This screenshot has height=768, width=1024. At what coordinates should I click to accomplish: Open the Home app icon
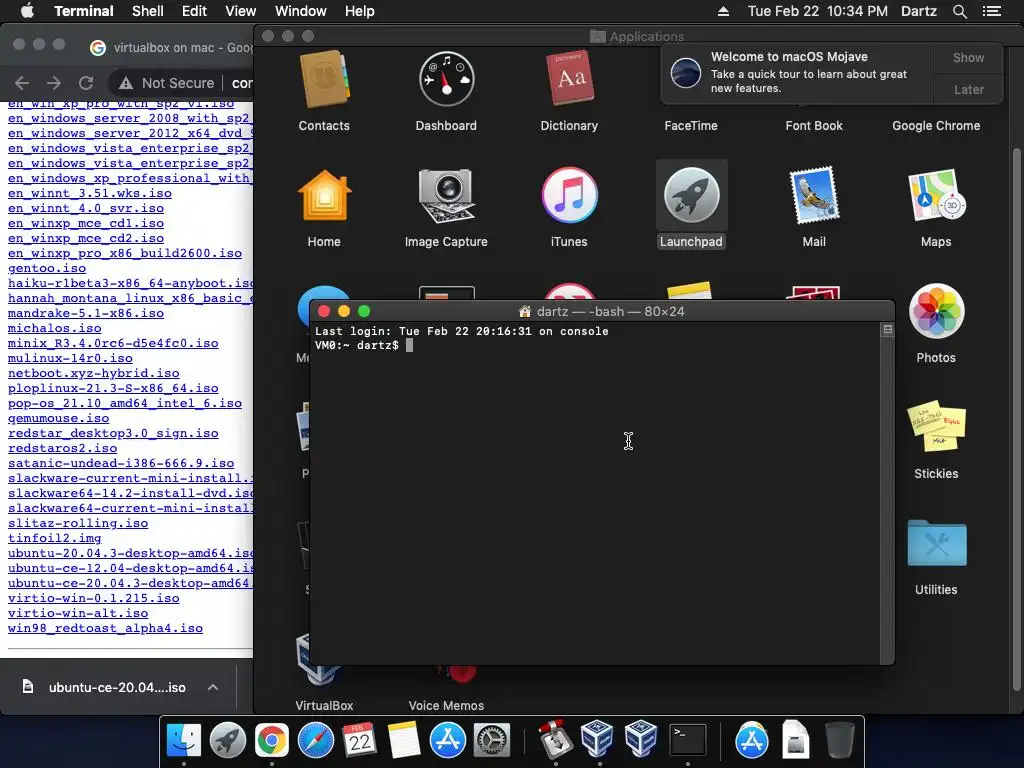(x=324, y=195)
